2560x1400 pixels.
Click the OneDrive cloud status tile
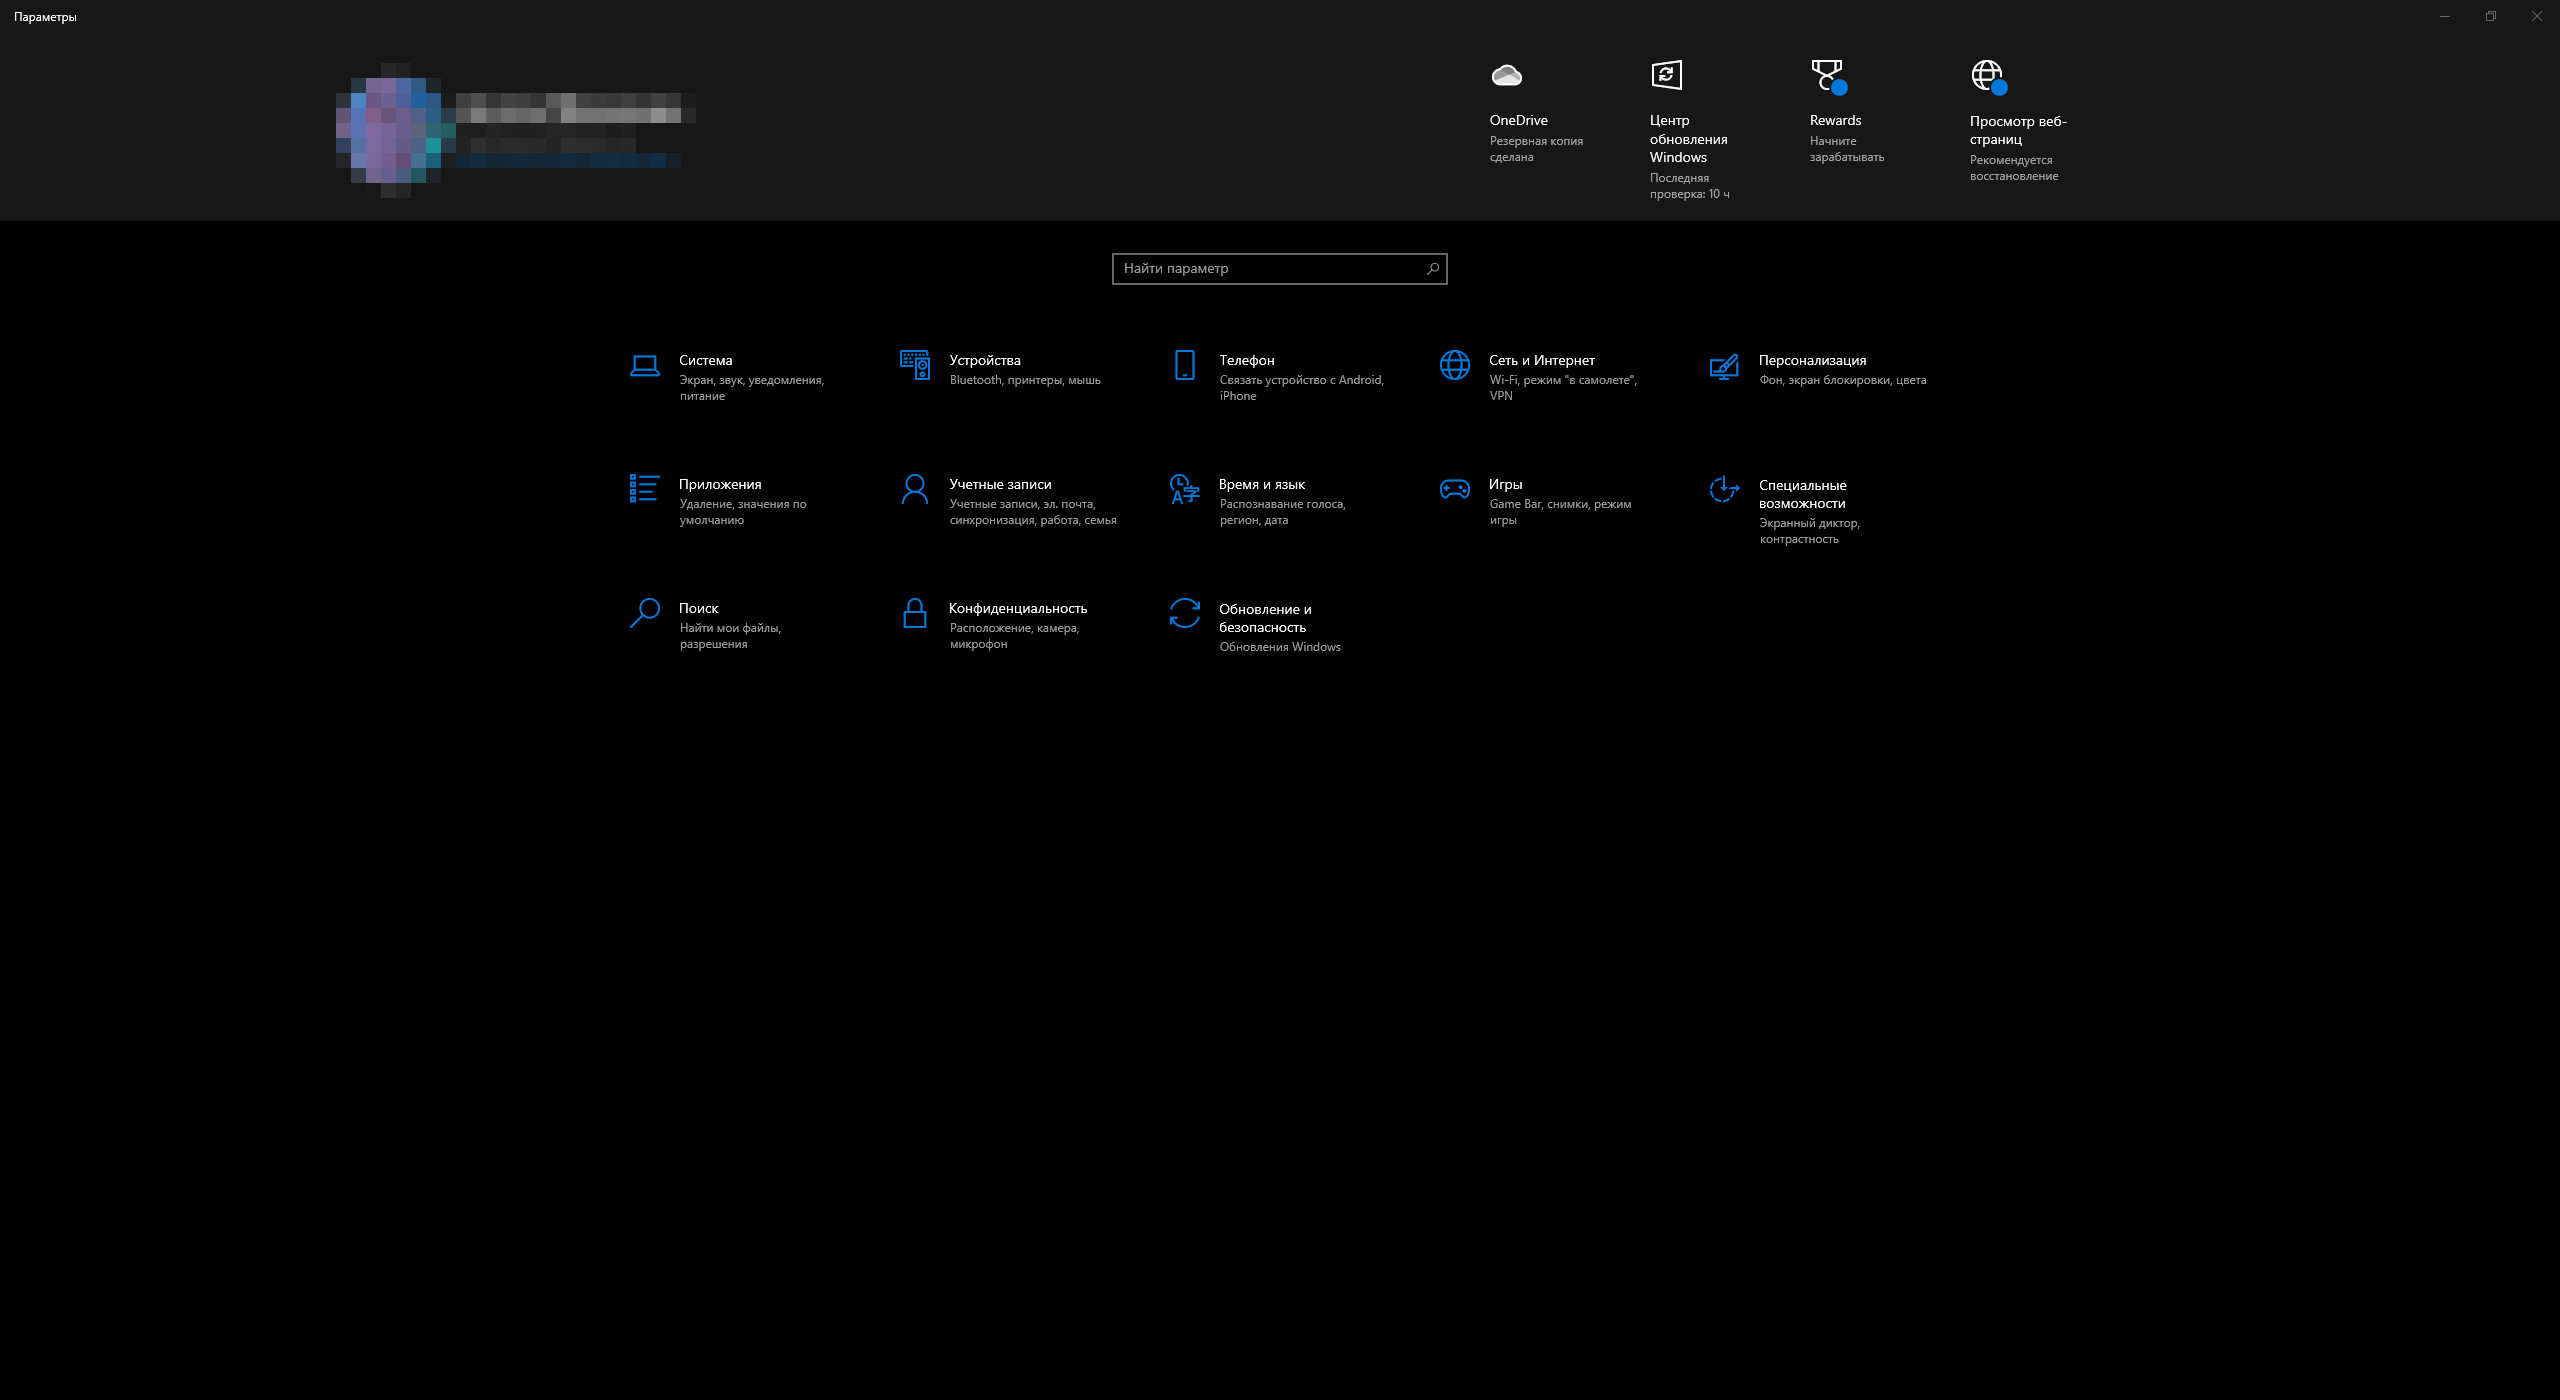(x=1507, y=76)
